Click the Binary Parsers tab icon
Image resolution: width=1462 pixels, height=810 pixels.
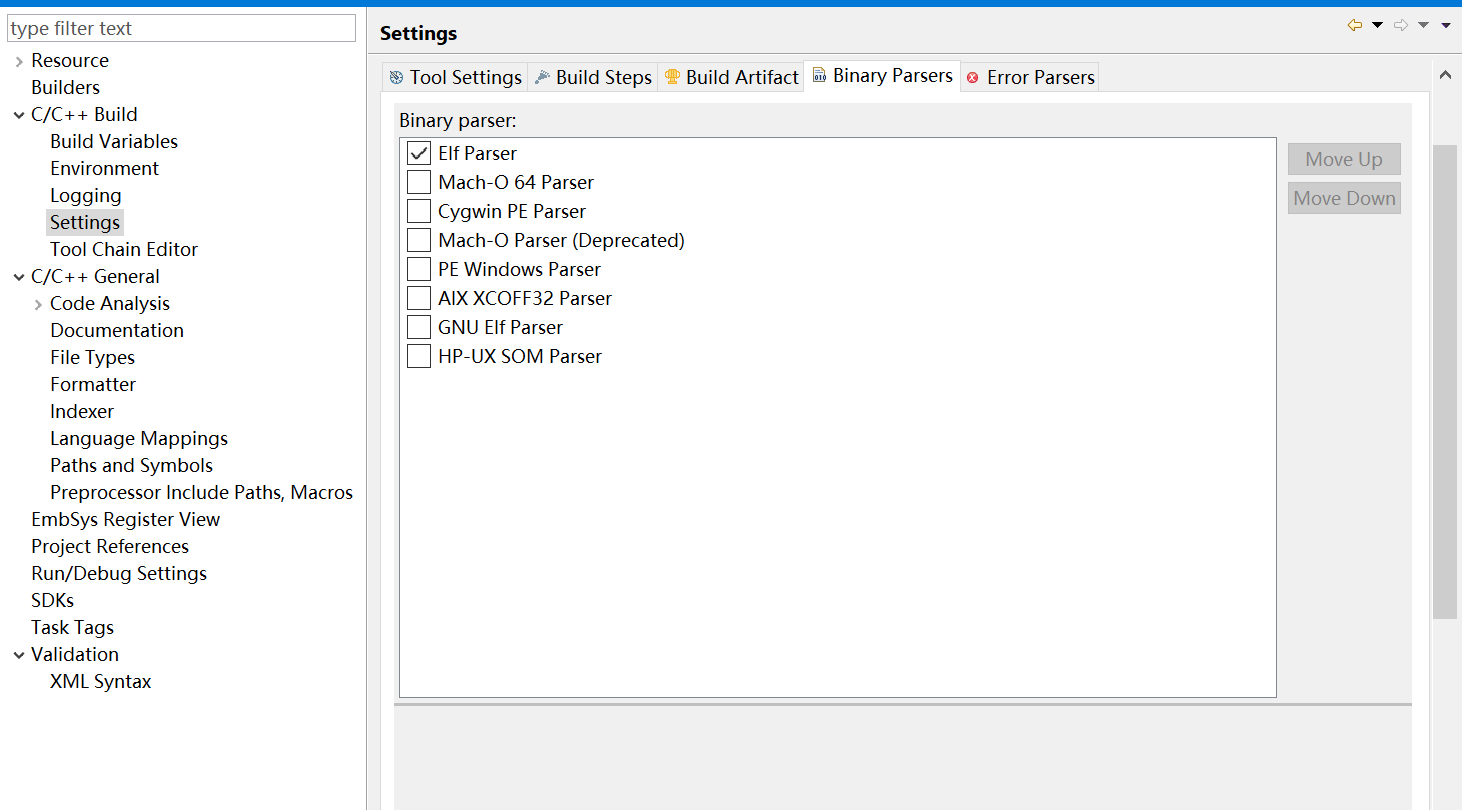(819, 76)
